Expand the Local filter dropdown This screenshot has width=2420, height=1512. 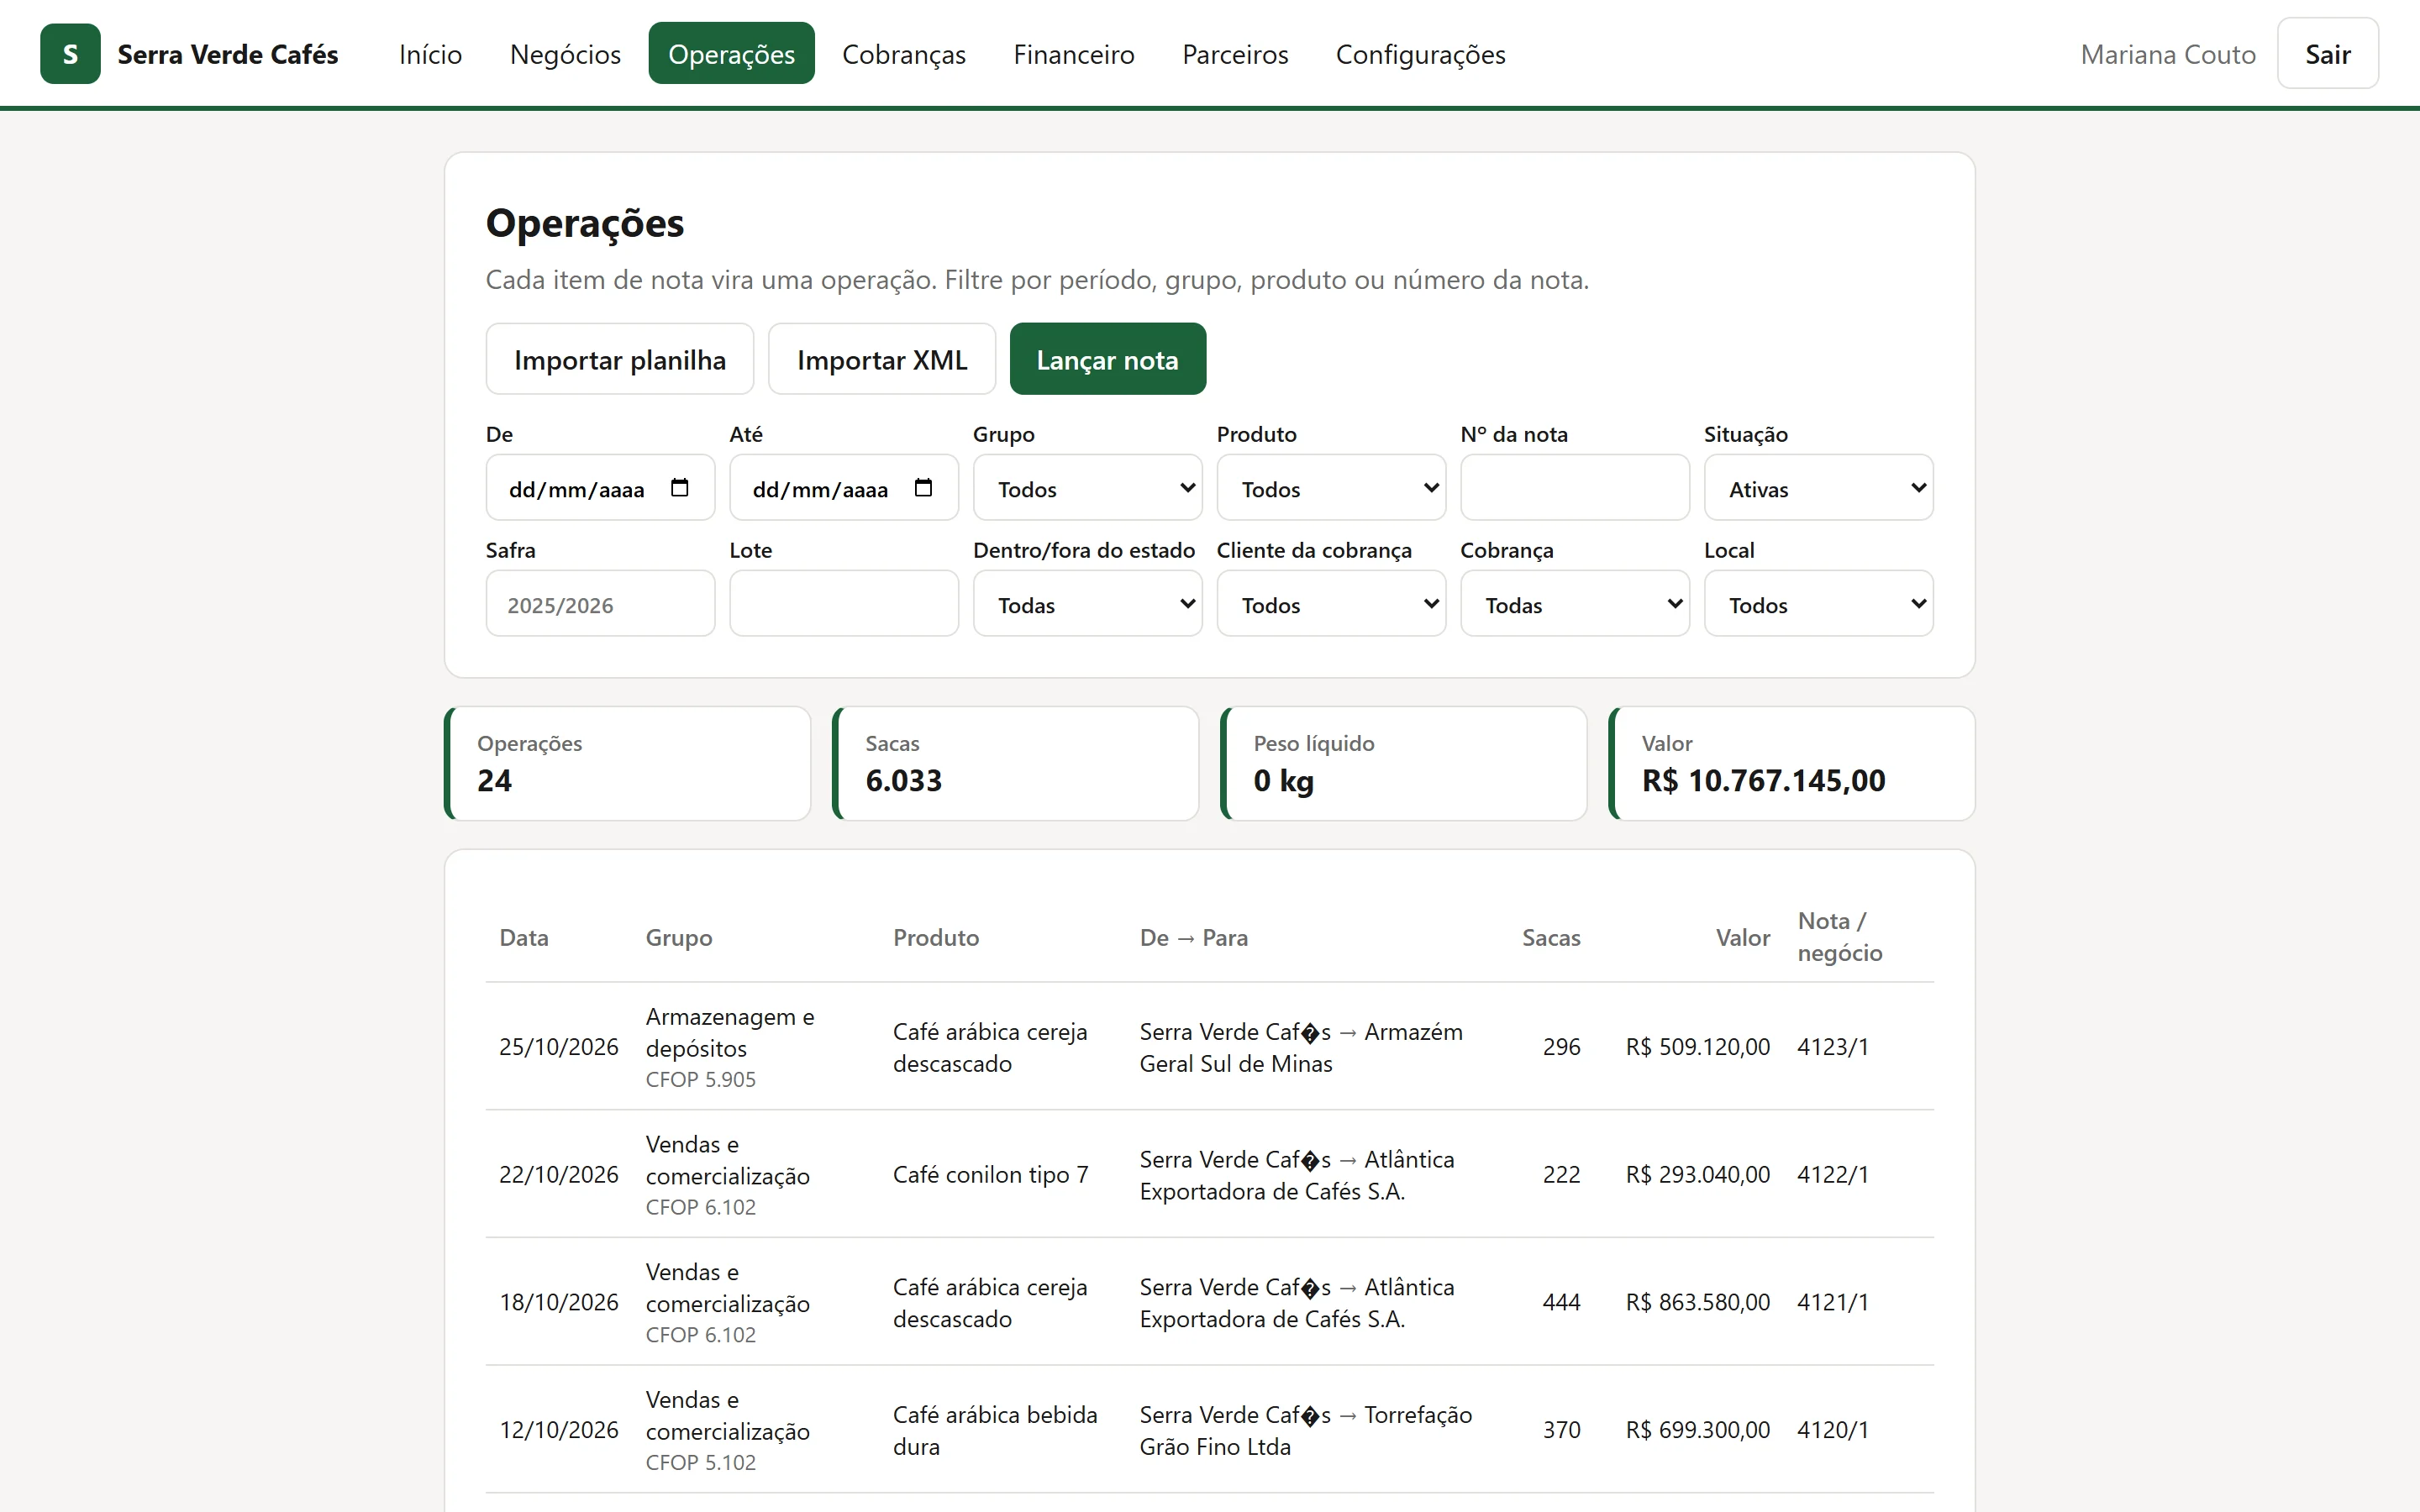(1818, 604)
